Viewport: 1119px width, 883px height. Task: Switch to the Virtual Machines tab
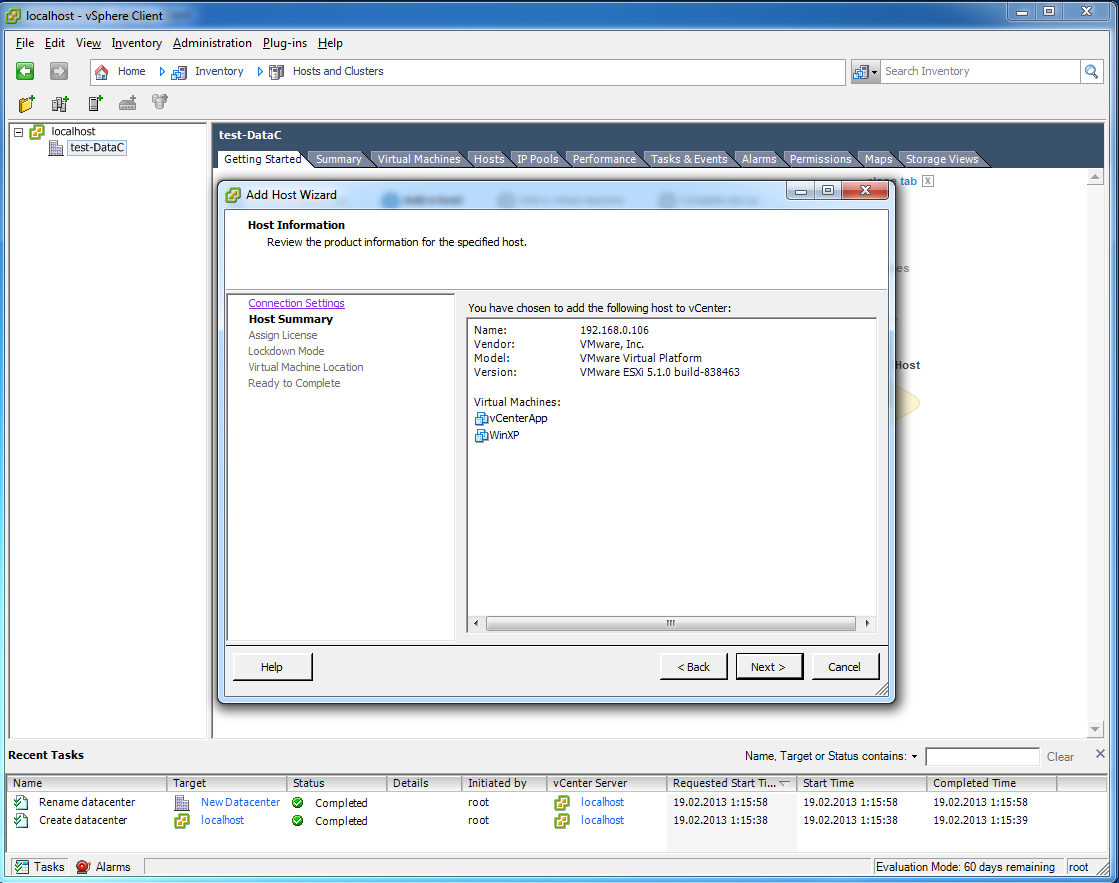point(419,159)
